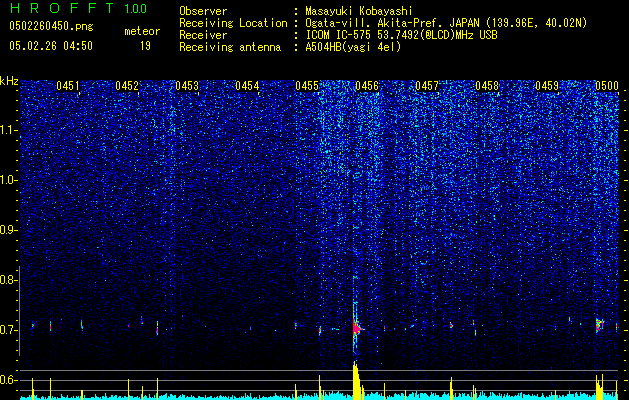Click the 1.1 kHz axis label
The height and width of the screenshot is (400, 629).
9,130
